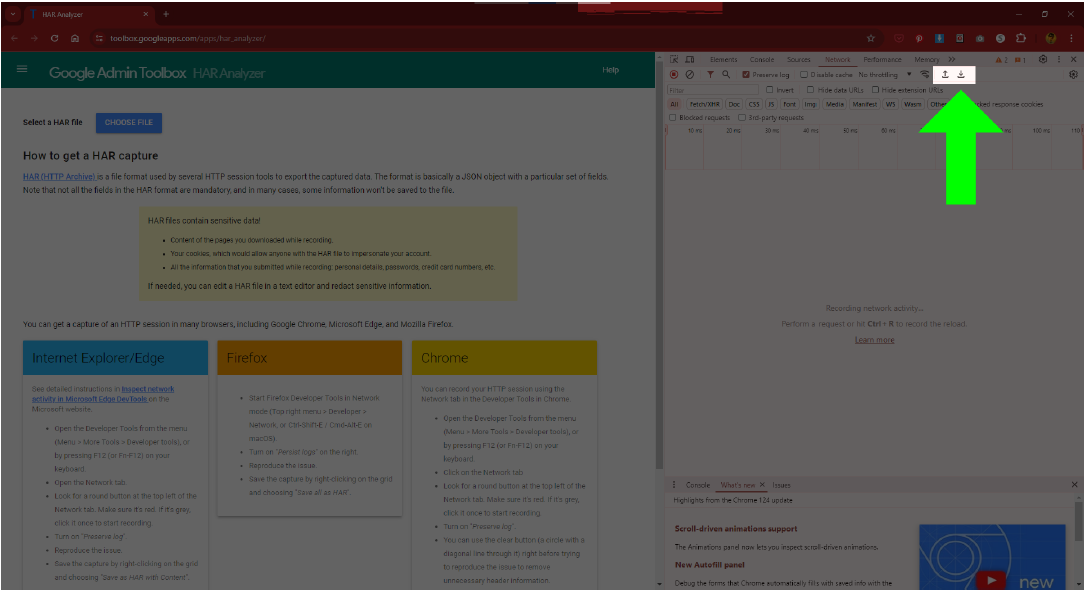Open the Issues drawer tab
Image resolution: width=1087 pixels, height=593 pixels.
coord(781,485)
